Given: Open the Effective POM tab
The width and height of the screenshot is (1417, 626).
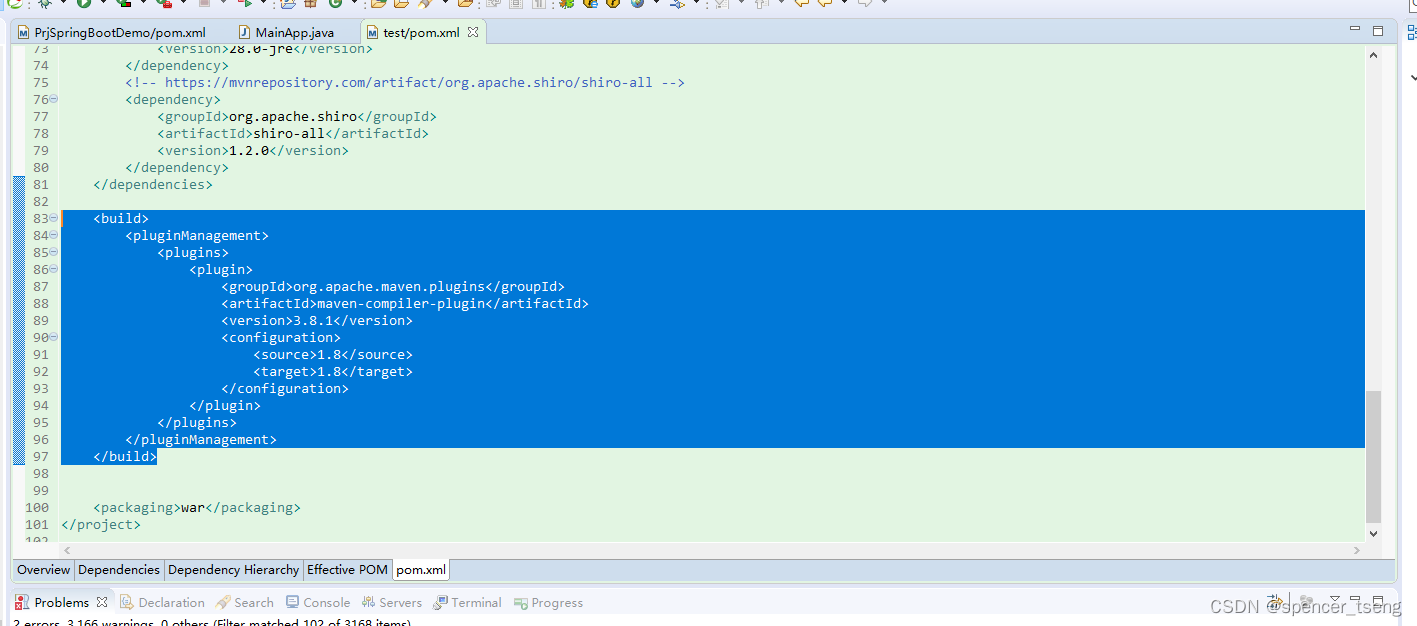Looking at the screenshot, I should click(x=347, y=569).
